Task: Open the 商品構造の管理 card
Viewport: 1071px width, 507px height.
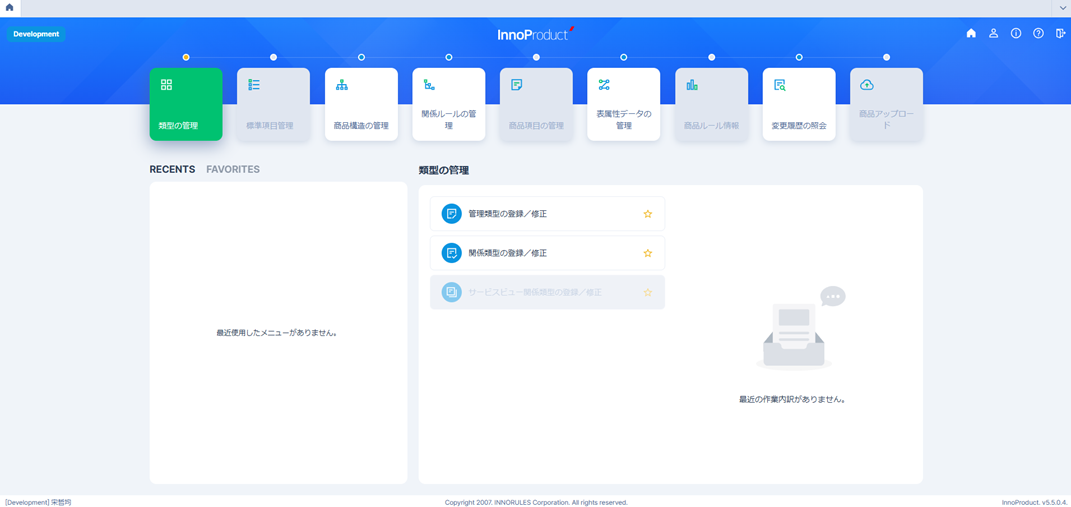Action: pos(361,104)
